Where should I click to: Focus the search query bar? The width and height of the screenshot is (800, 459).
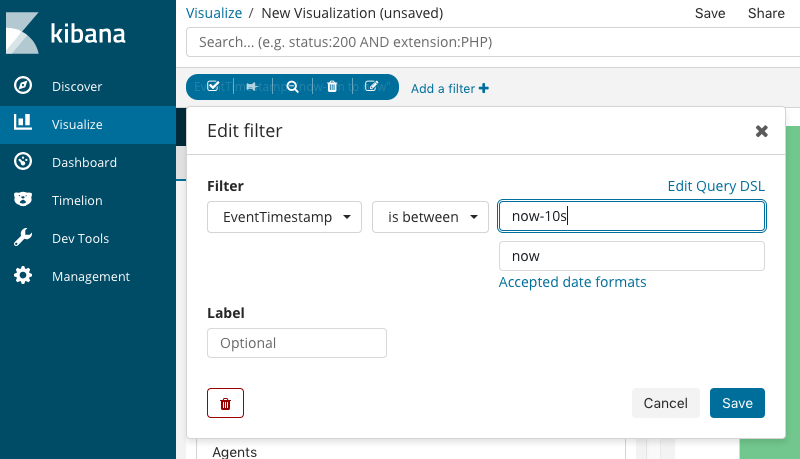pyautogui.click(x=493, y=42)
